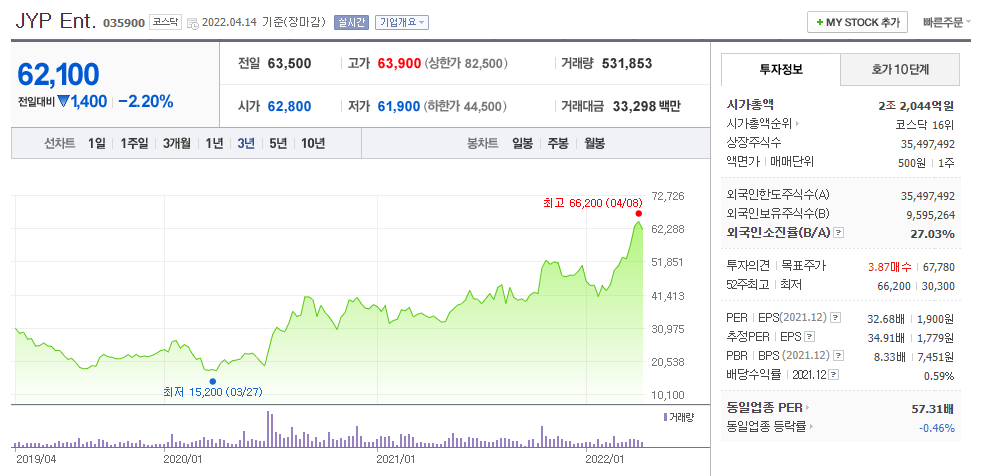988x476 pixels.
Task: Expand the 빠른주문 dropdown
Action: pyautogui.click(x=947, y=22)
